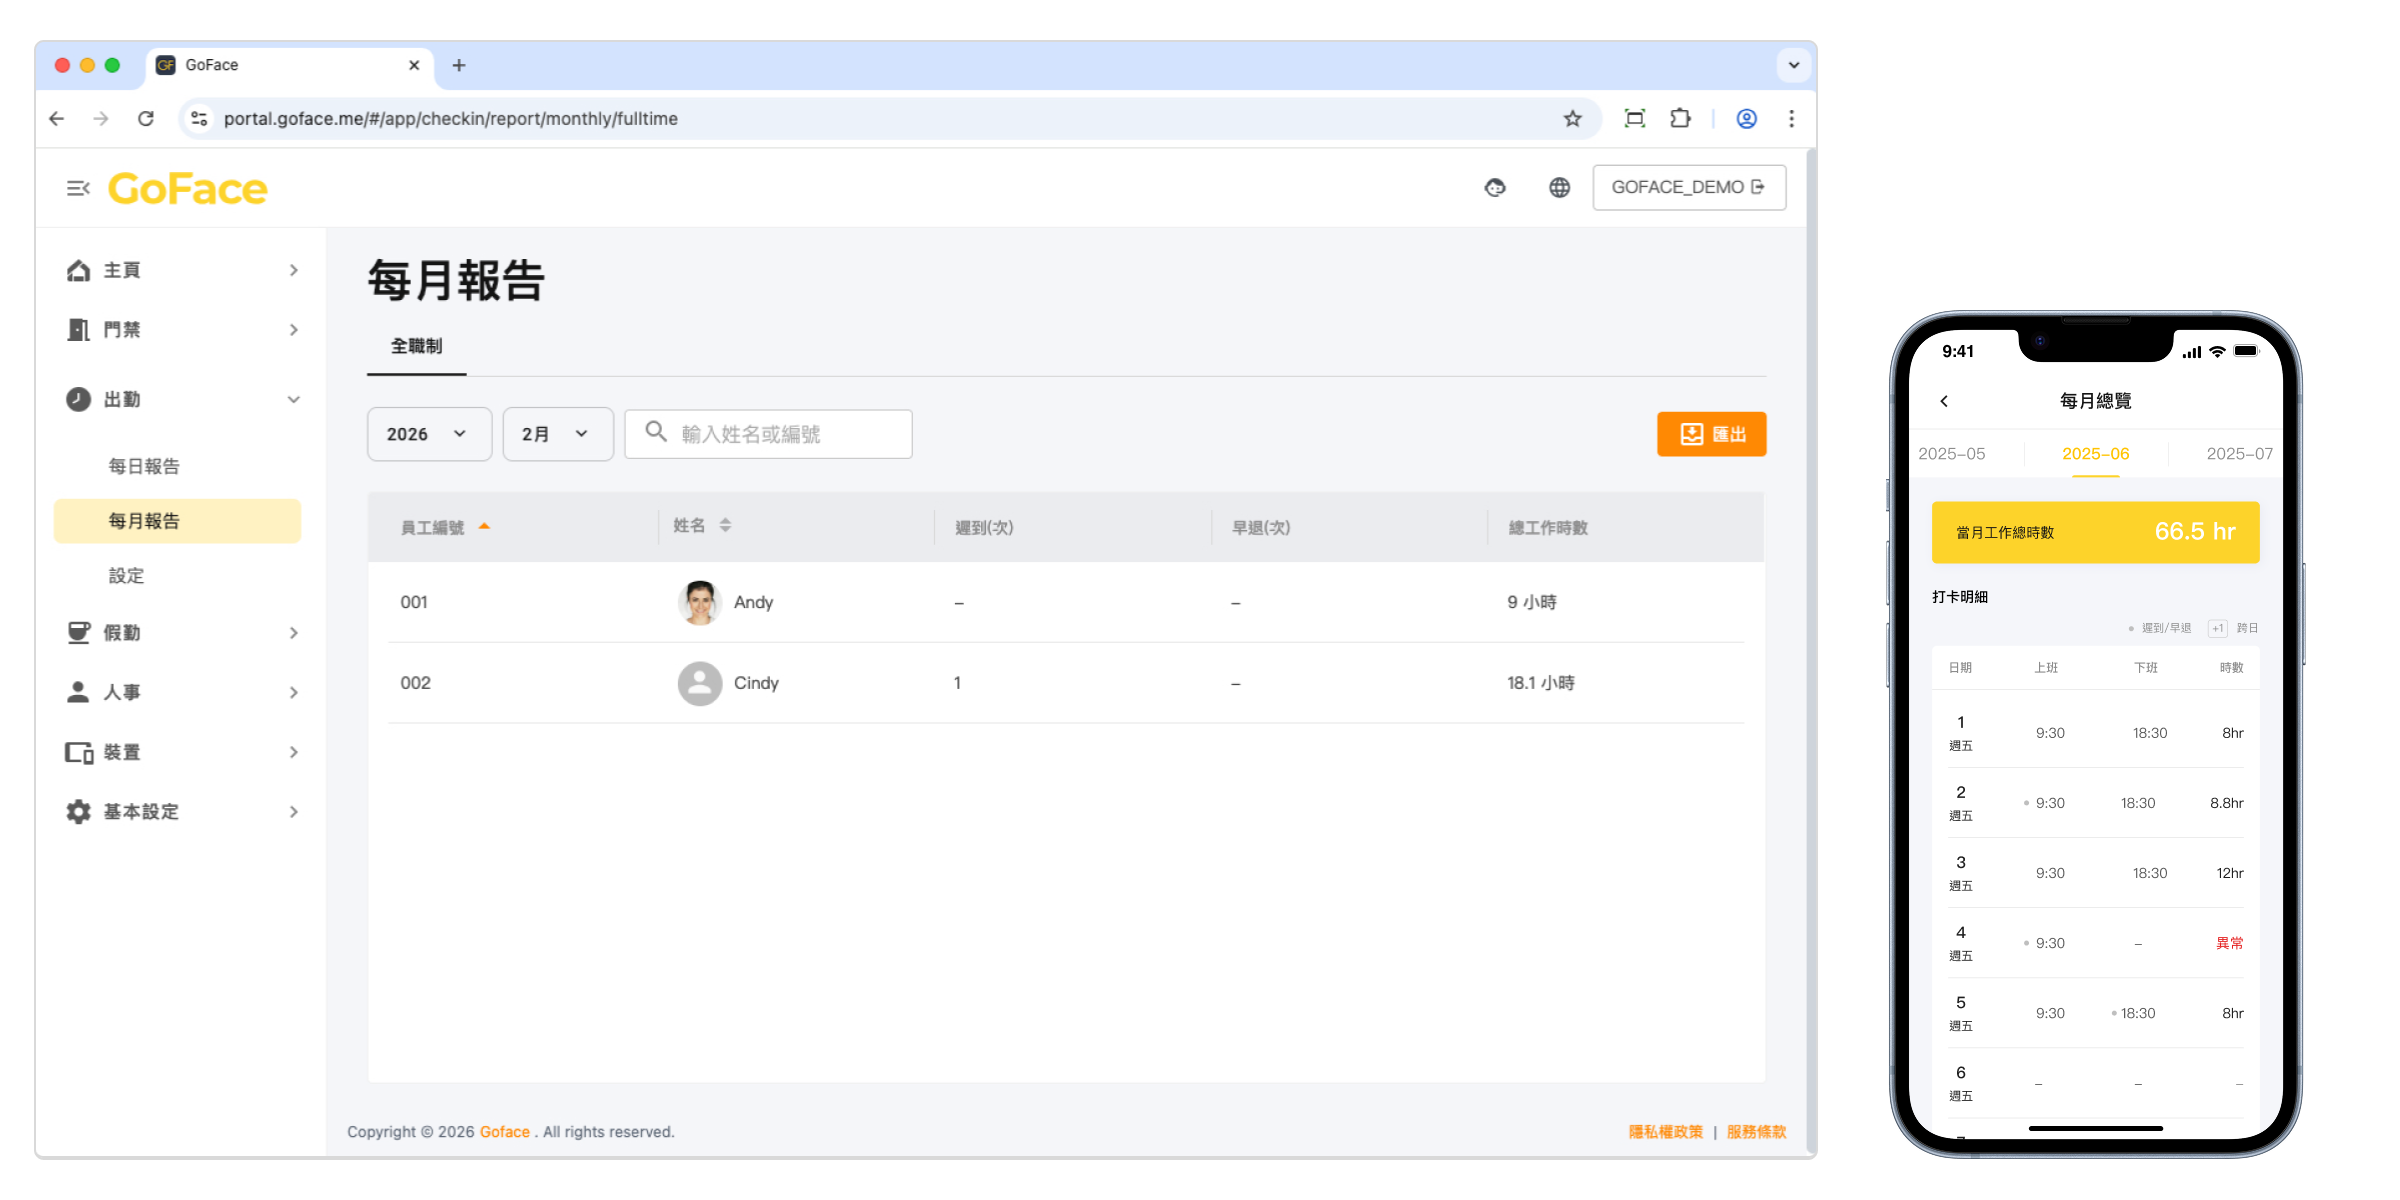The height and width of the screenshot is (1200, 2400).
Task: Tap the back chevron on phone screen
Action: click(1944, 401)
